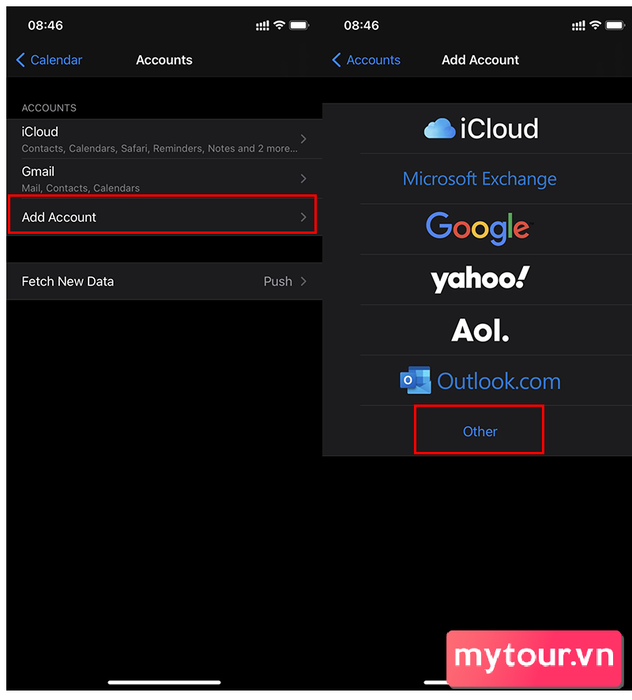The width and height of the screenshot is (632, 700).
Task: Go back to Accounts from Add Account
Action: click(x=366, y=60)
